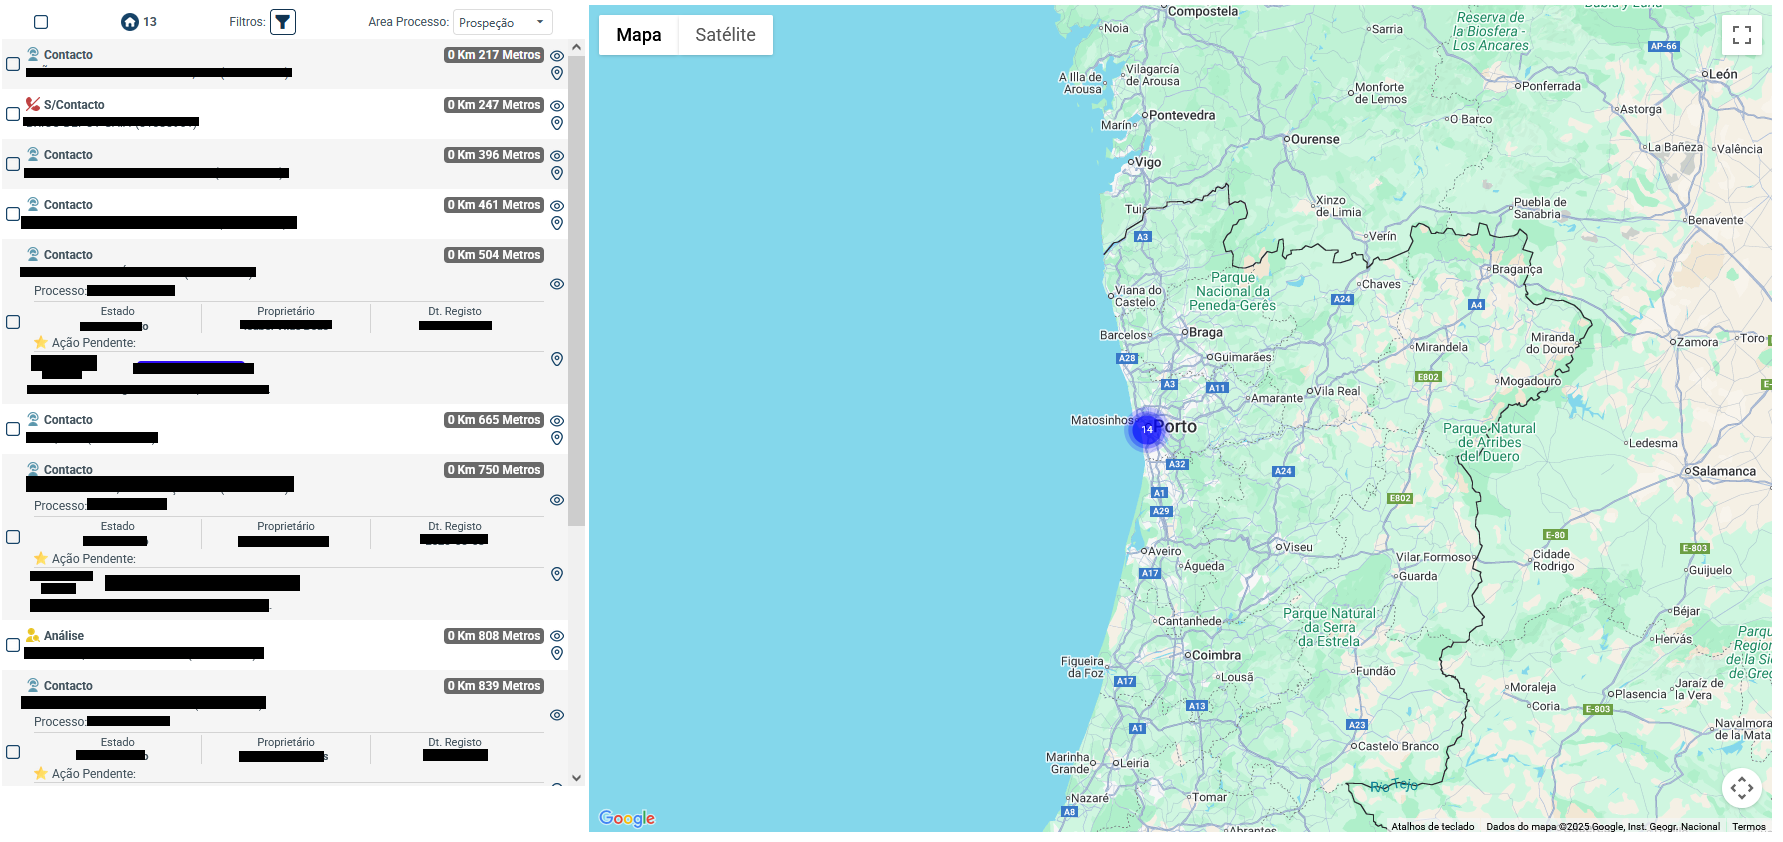This screenshot has width=1783, height=842.
Task: Open Atalhos de teclado on map
Action: tap(1433, 827)
